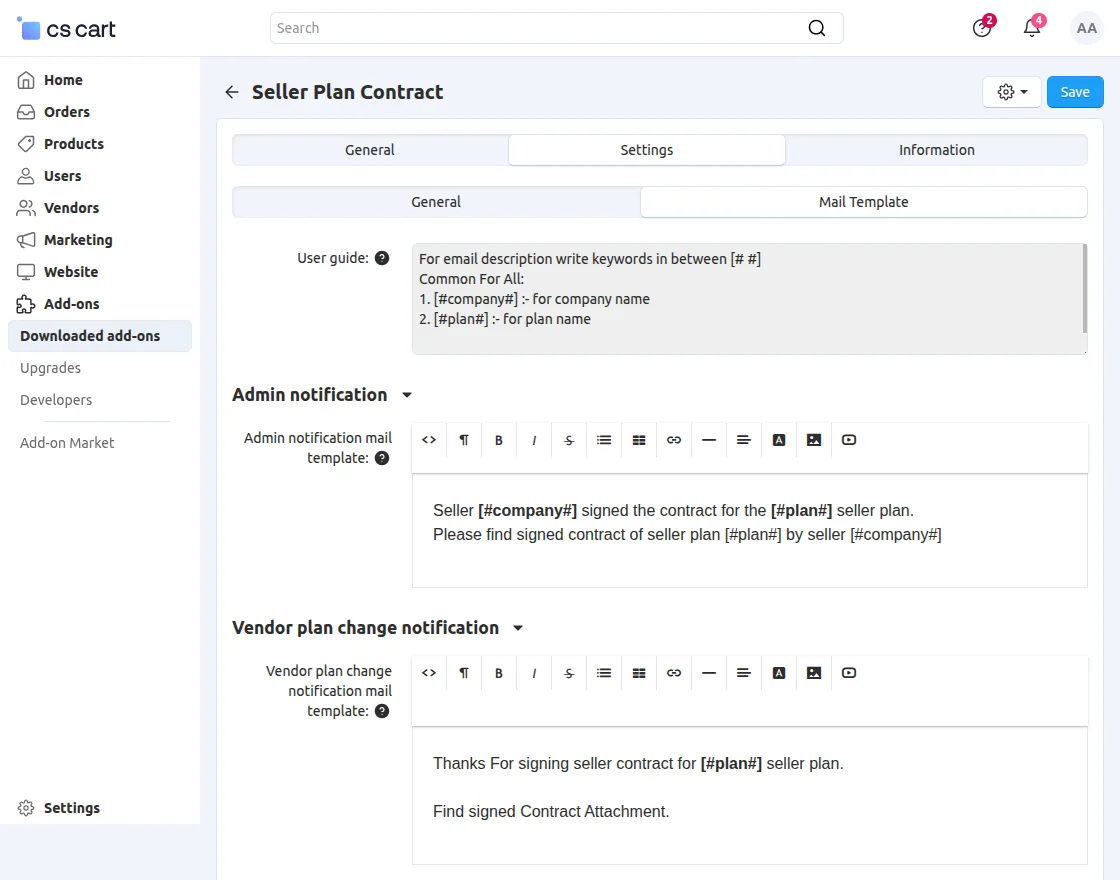Go back using the arrow beside page title
1120x880 pixels.
pyautogui.click(x=231, y=91)
